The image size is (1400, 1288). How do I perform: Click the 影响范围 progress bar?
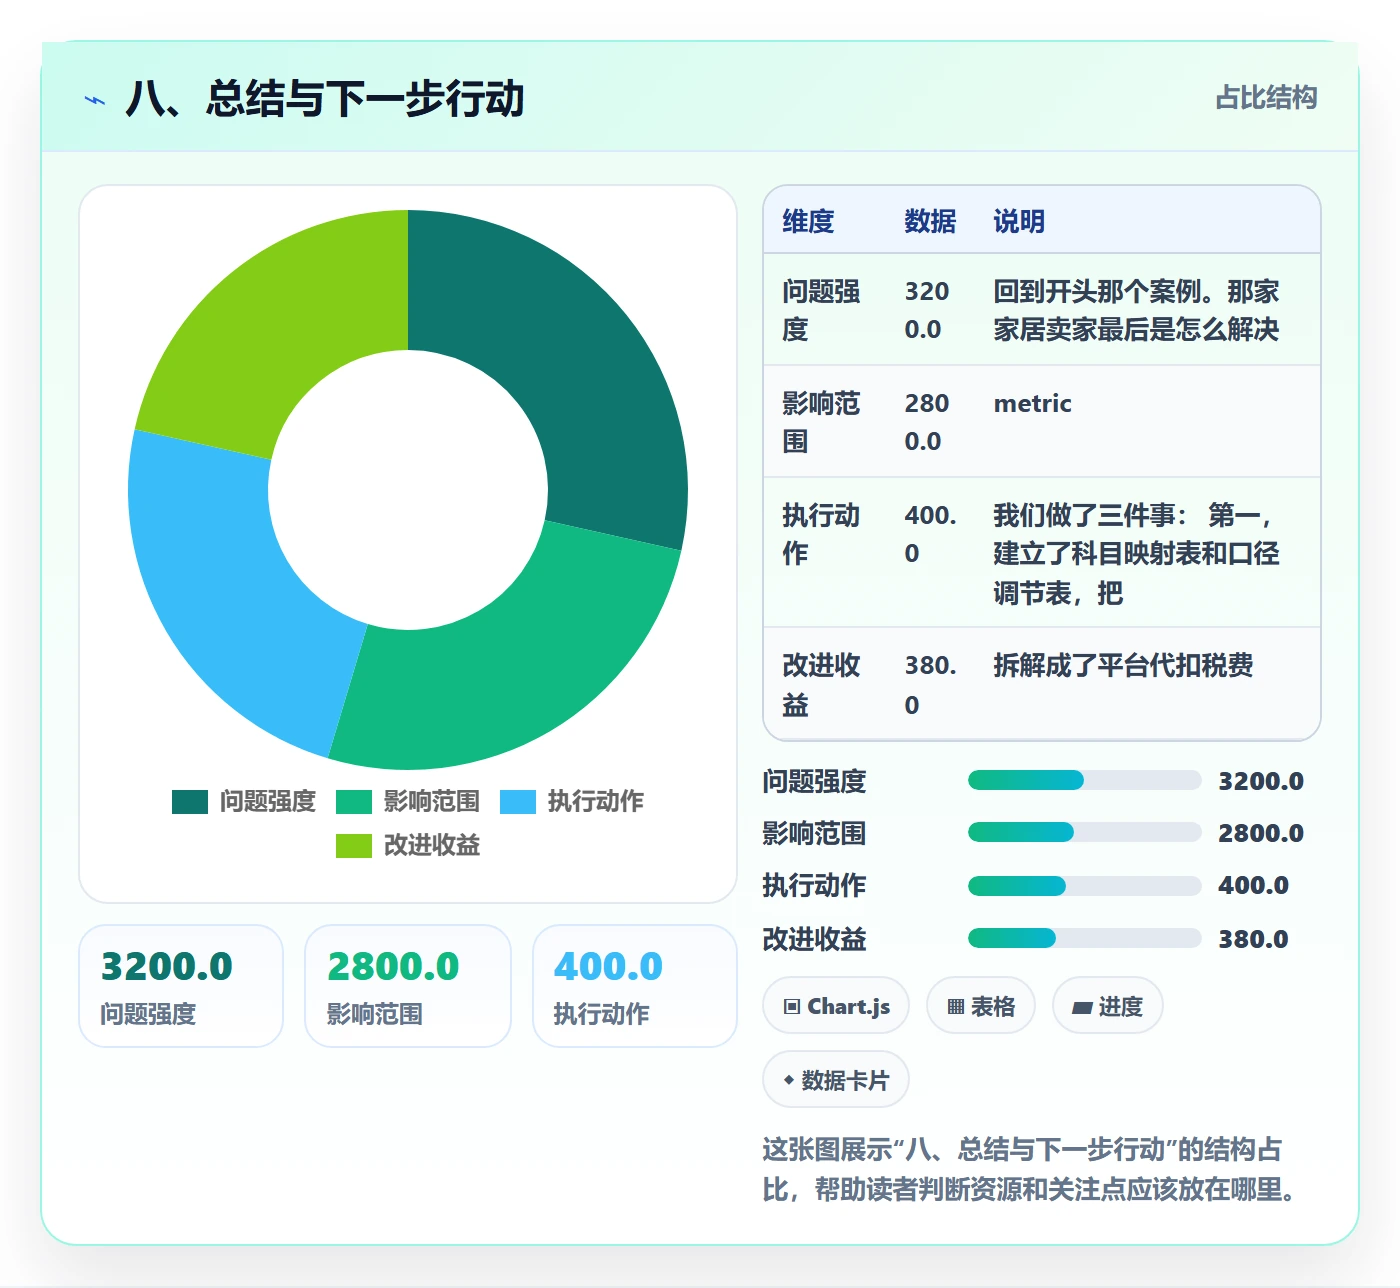(1084, 832)
